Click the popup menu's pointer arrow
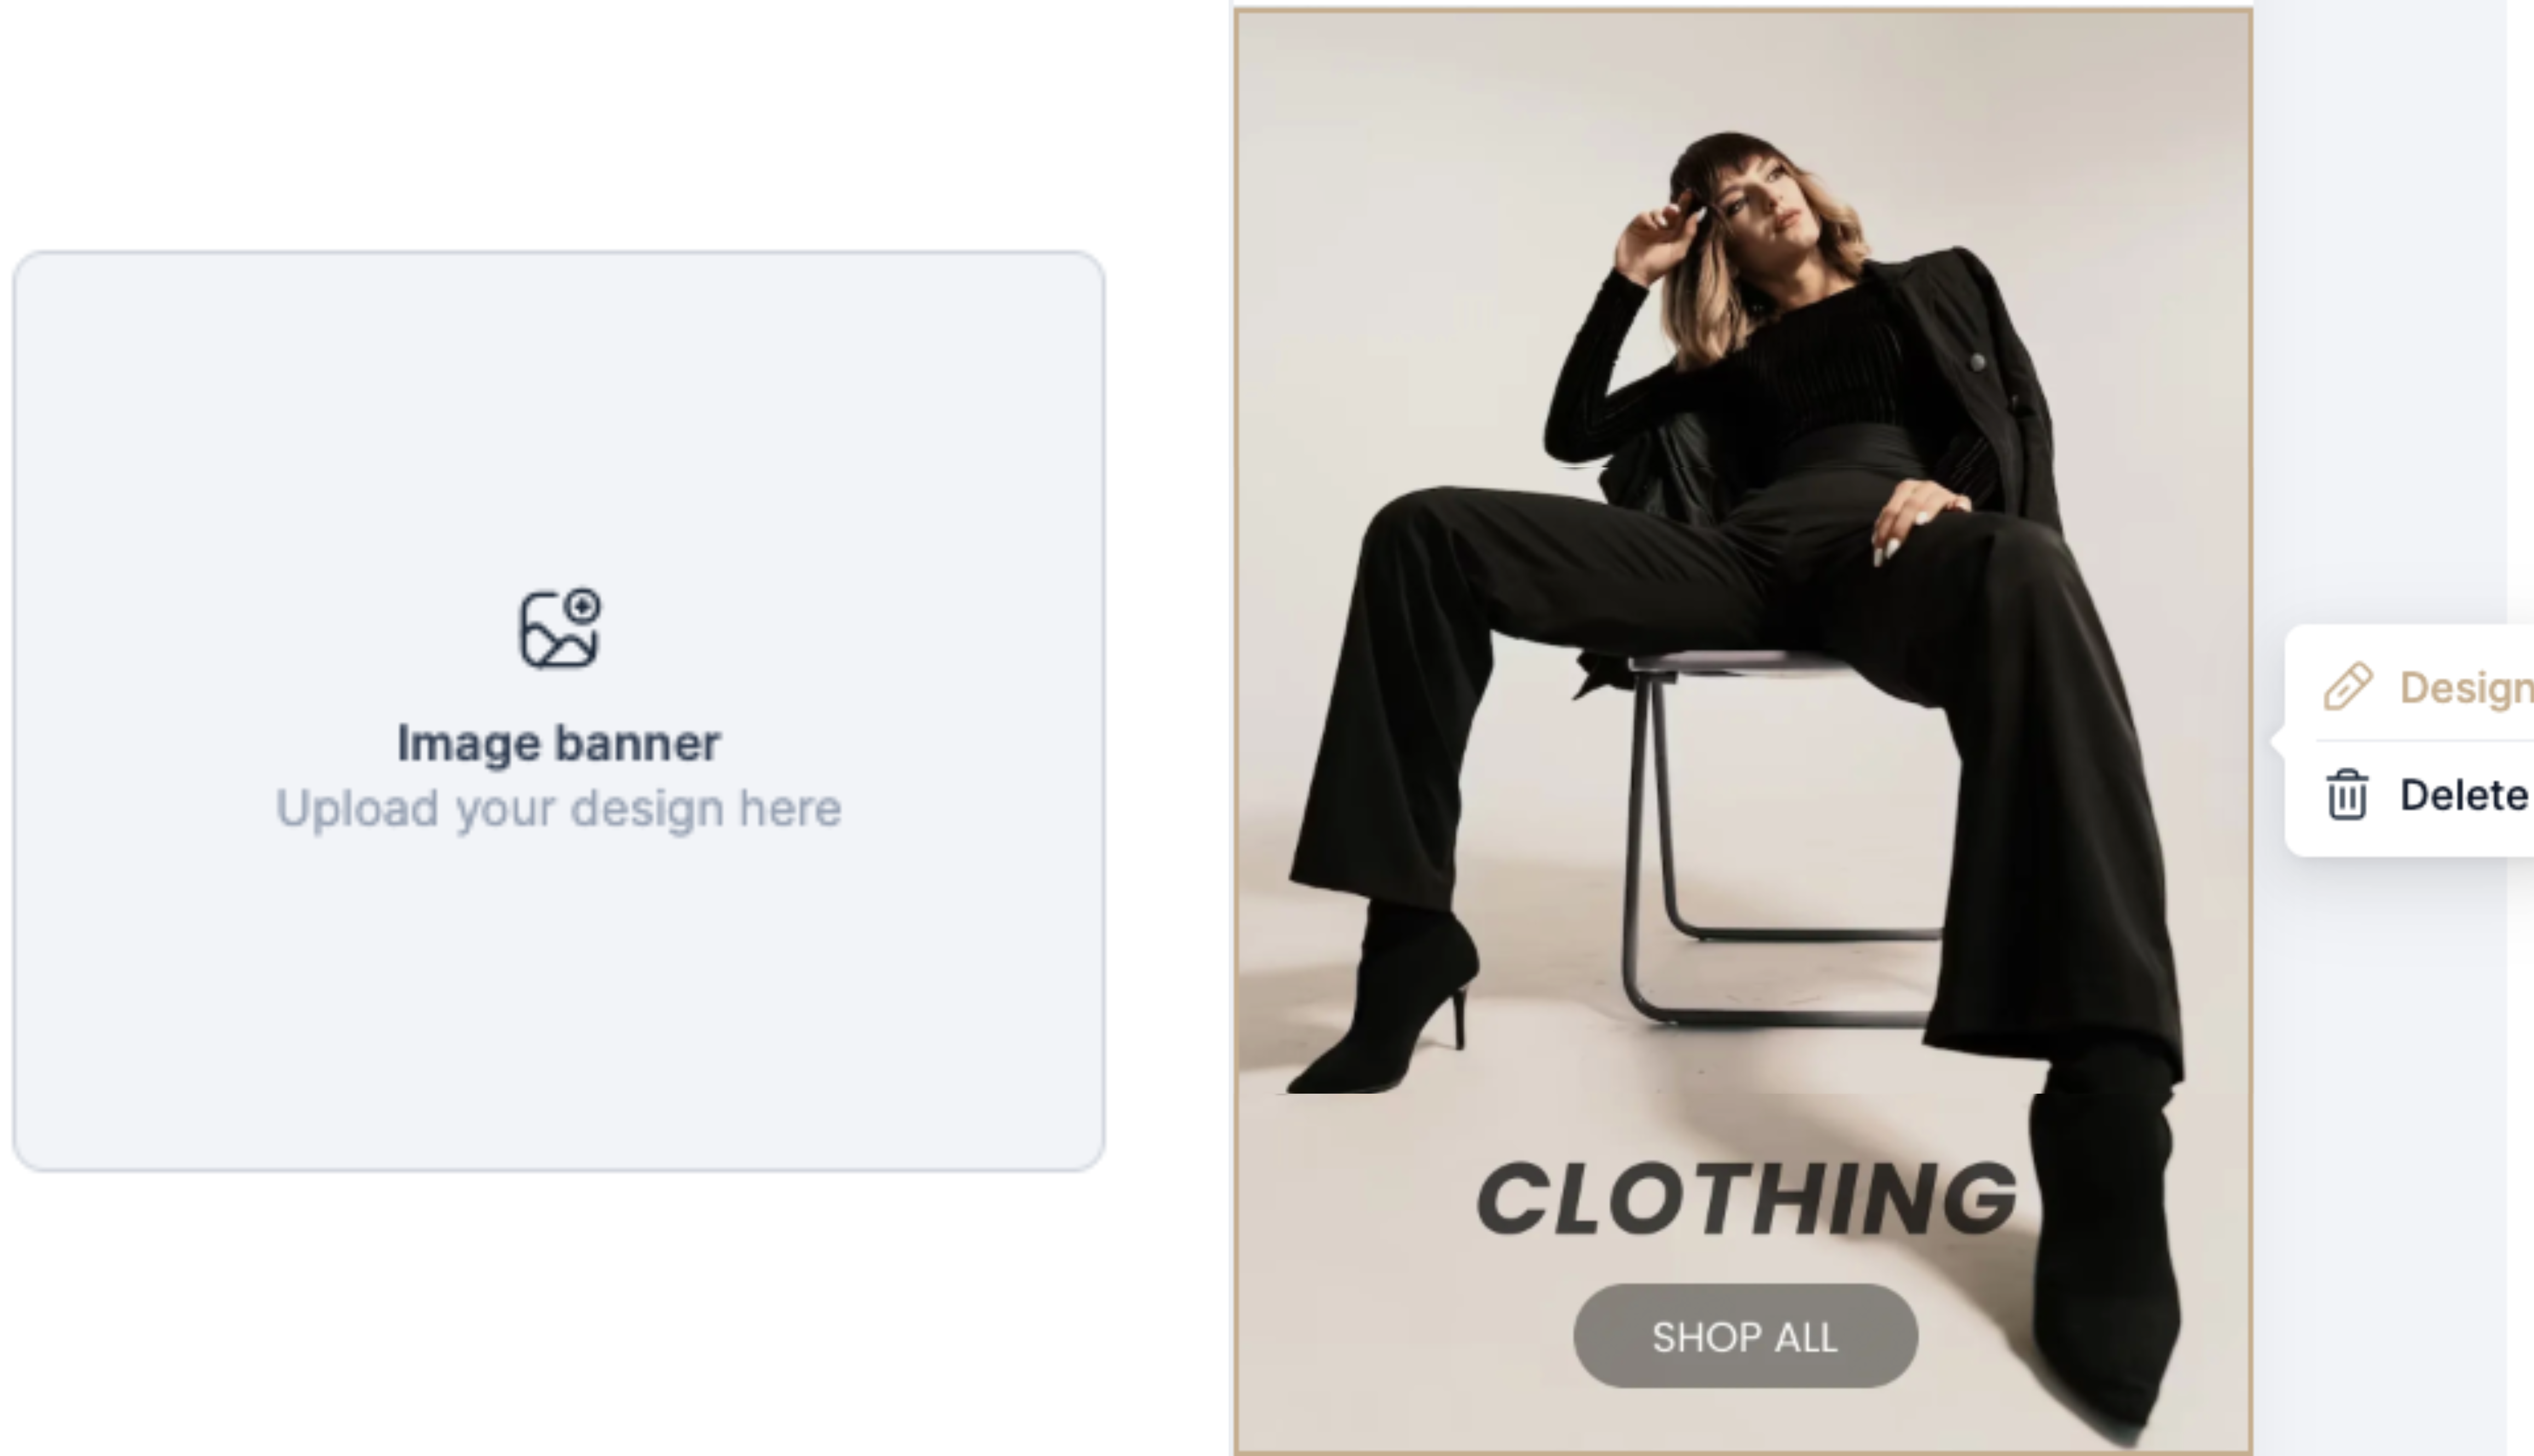The height and width of the screenshot is (1456, 2534). click(x=2278, y=742)
